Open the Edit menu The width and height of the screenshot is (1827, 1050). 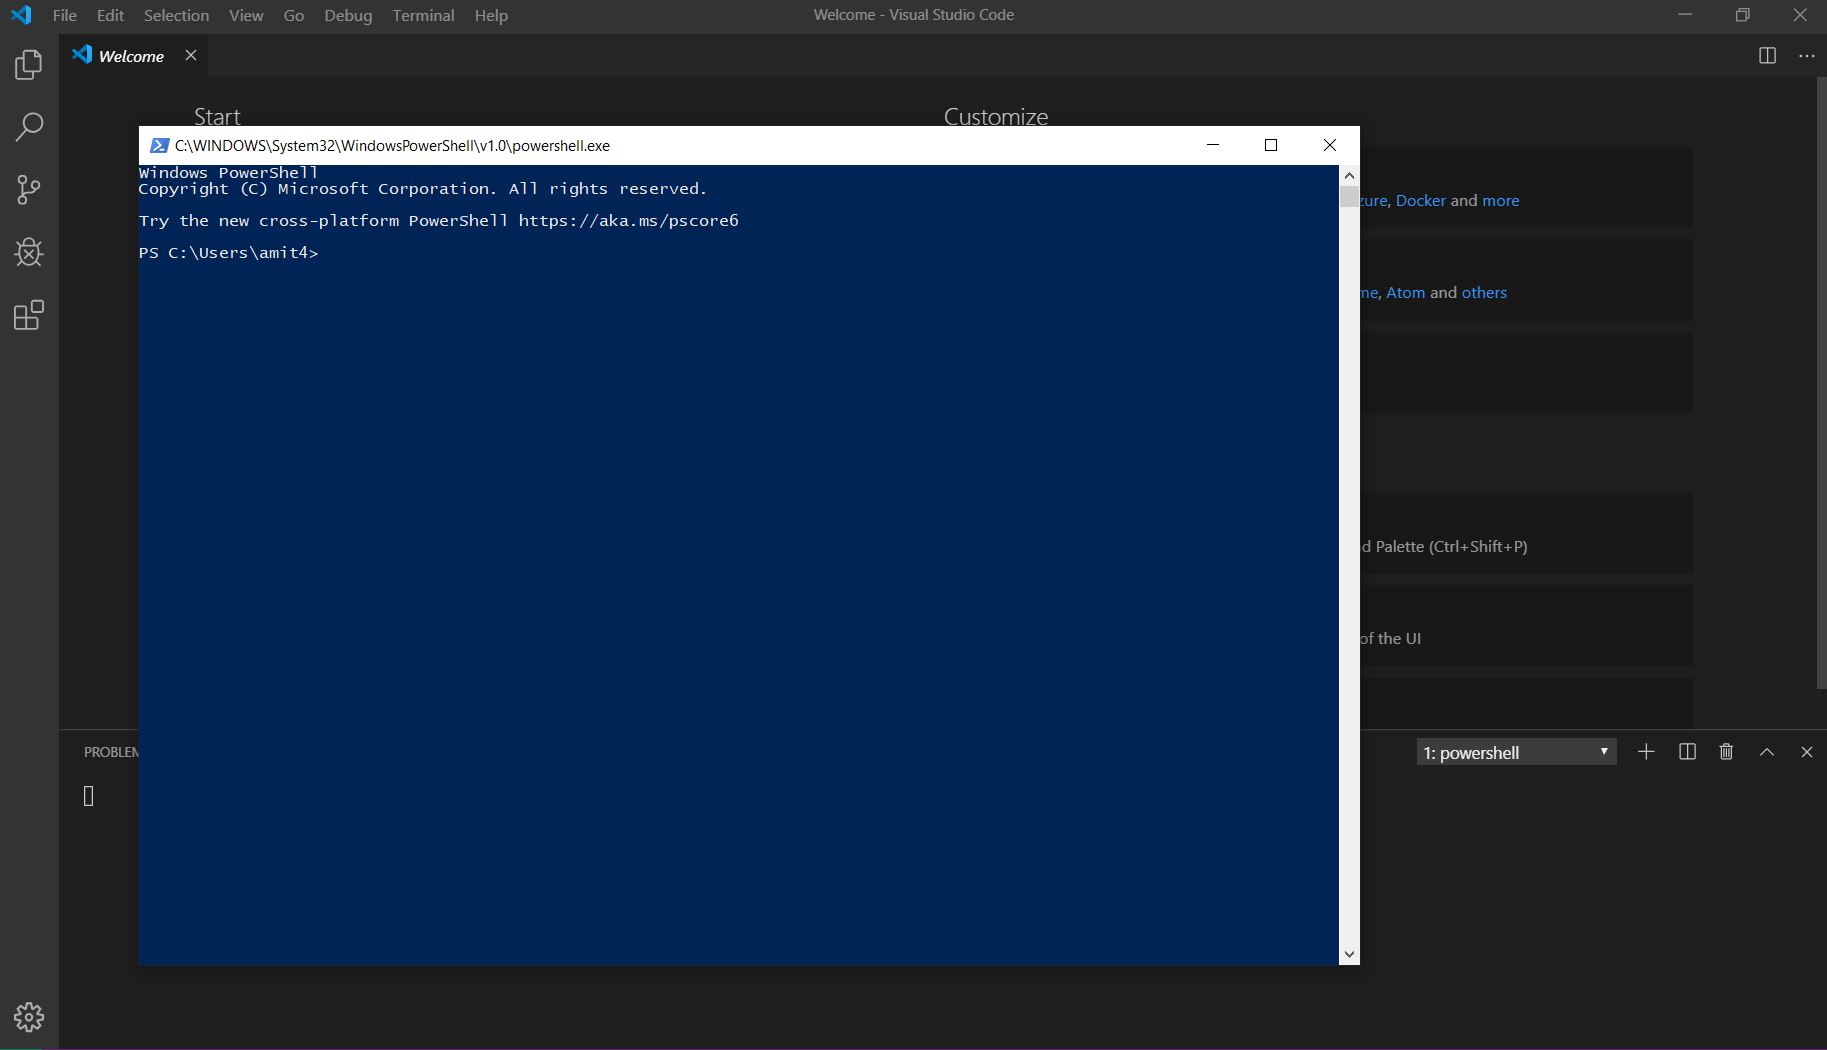pos(110,15)
